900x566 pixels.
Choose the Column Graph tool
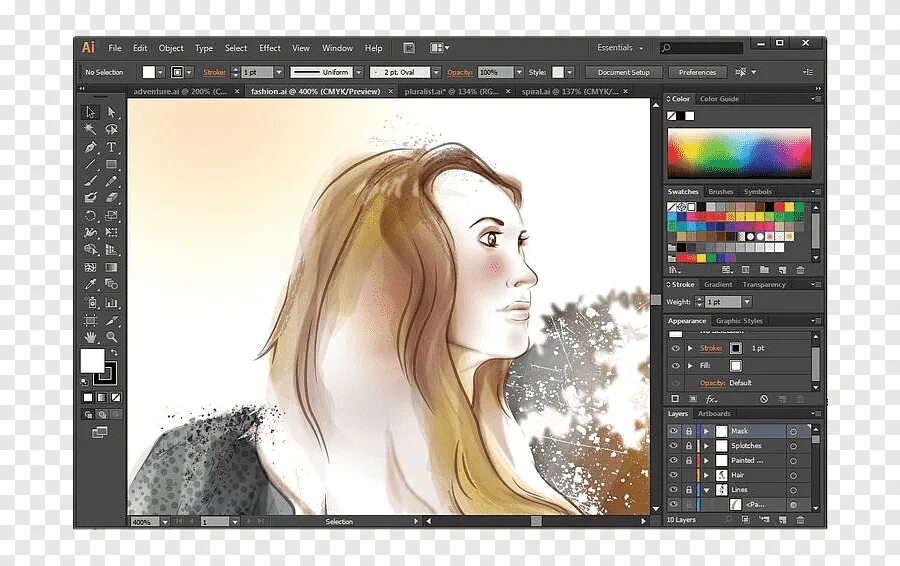(111, 303)
